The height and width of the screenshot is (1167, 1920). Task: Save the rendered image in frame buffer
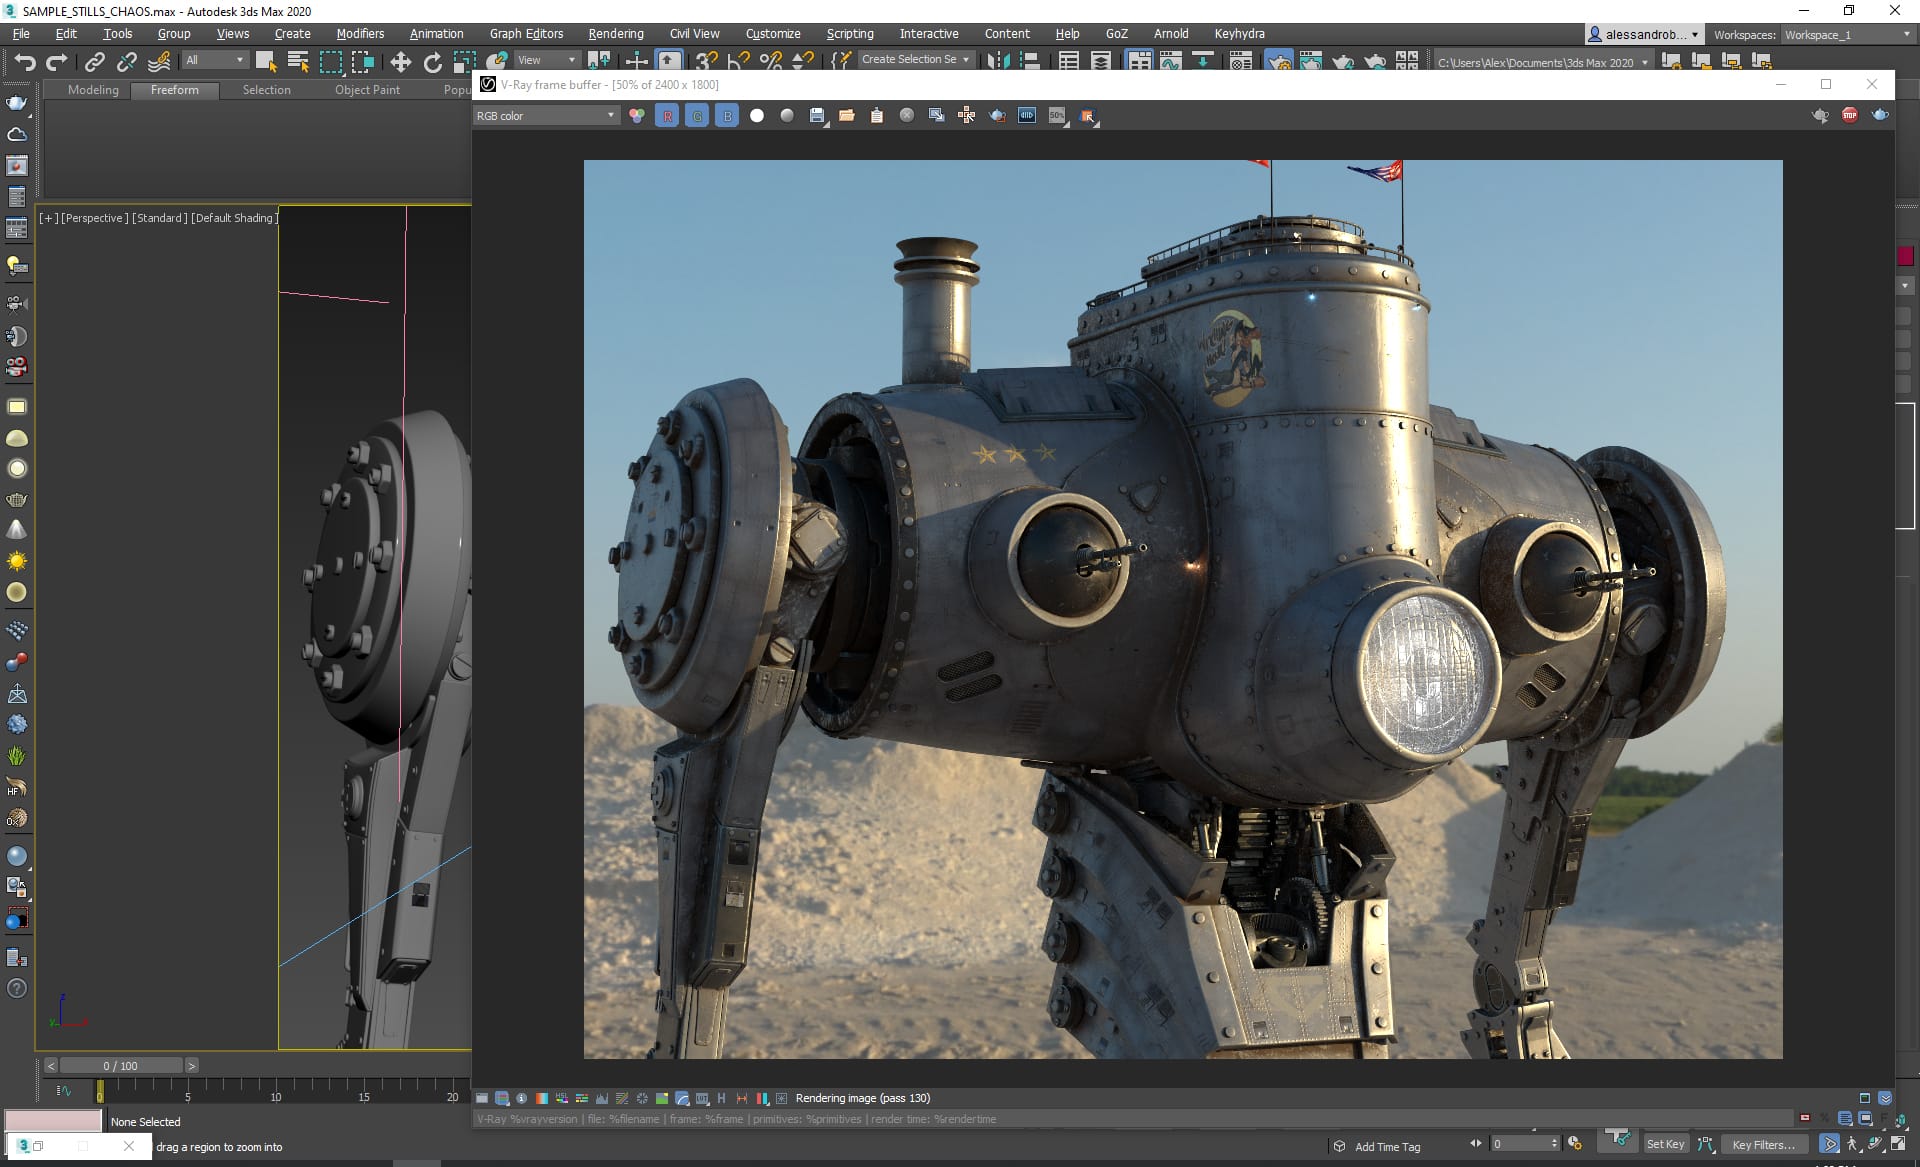817,116
